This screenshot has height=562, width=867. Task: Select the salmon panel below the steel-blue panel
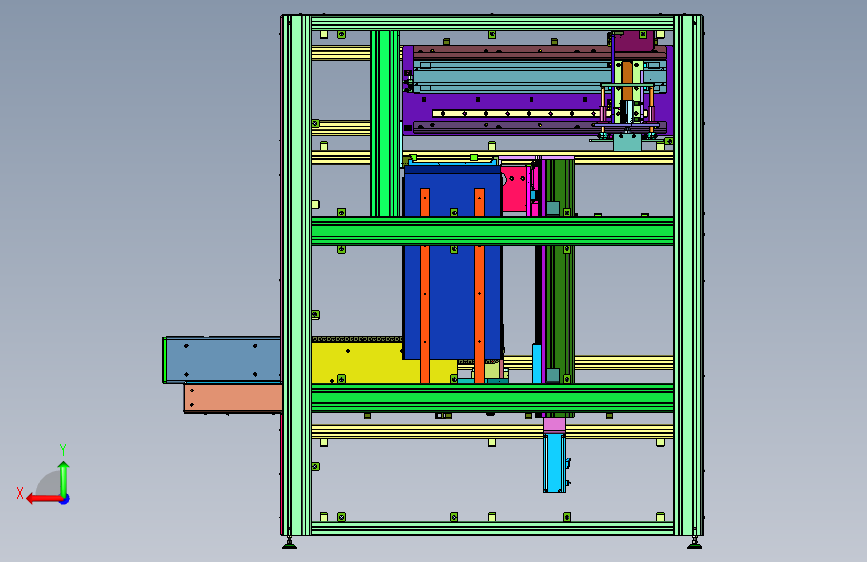tap(233, 398)
